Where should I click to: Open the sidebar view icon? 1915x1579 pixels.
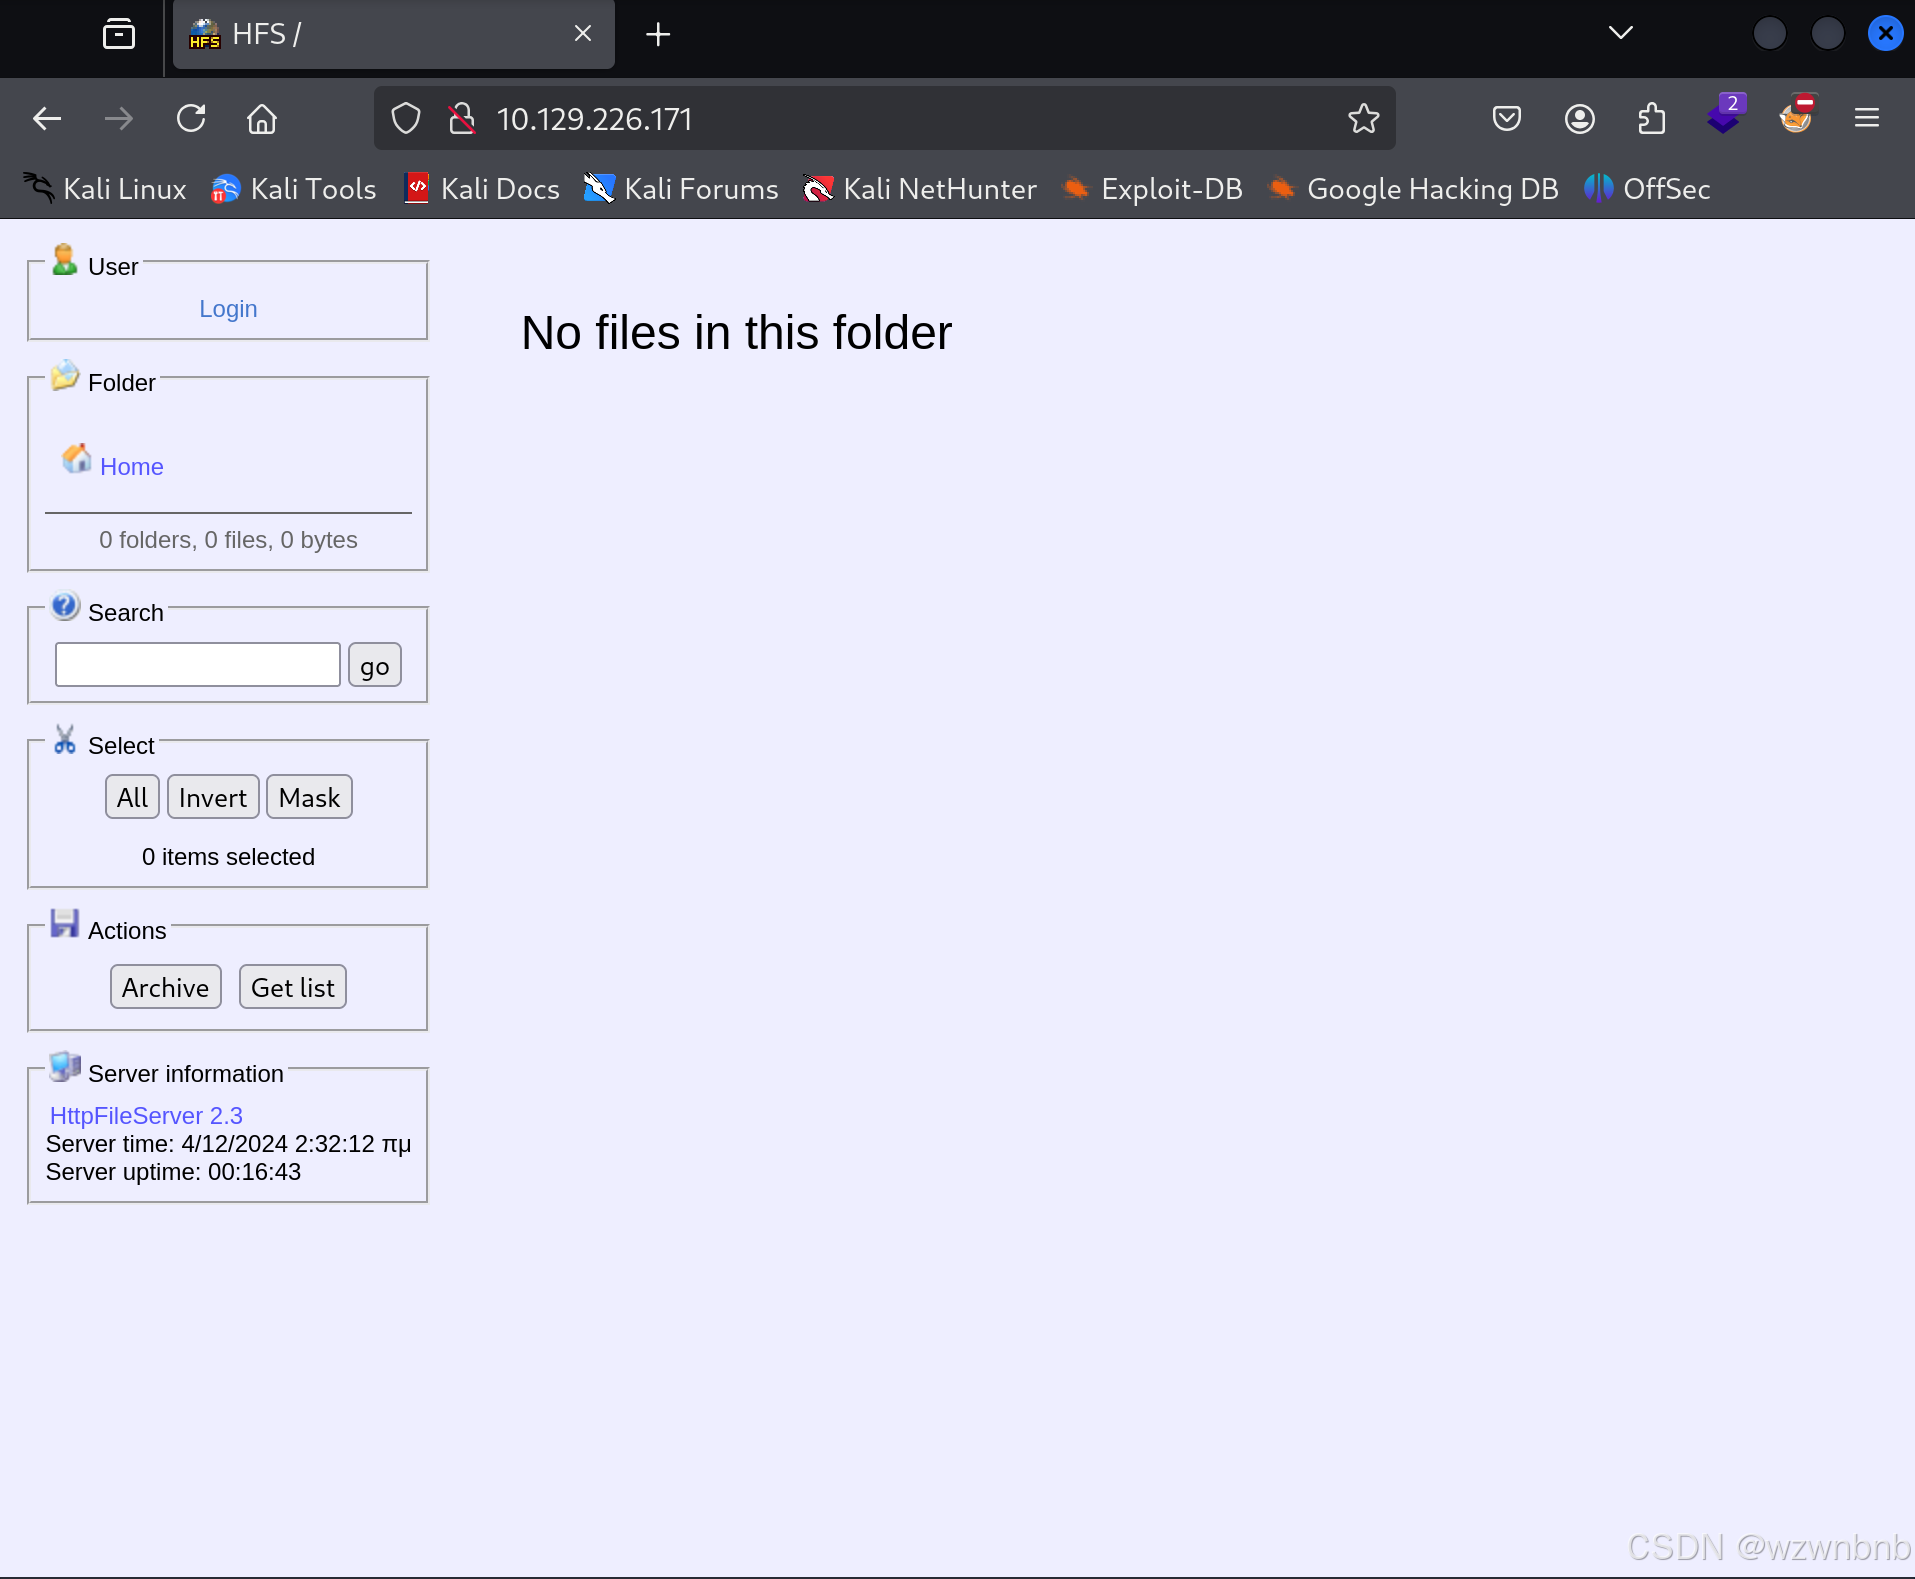[x=117, y=33]
